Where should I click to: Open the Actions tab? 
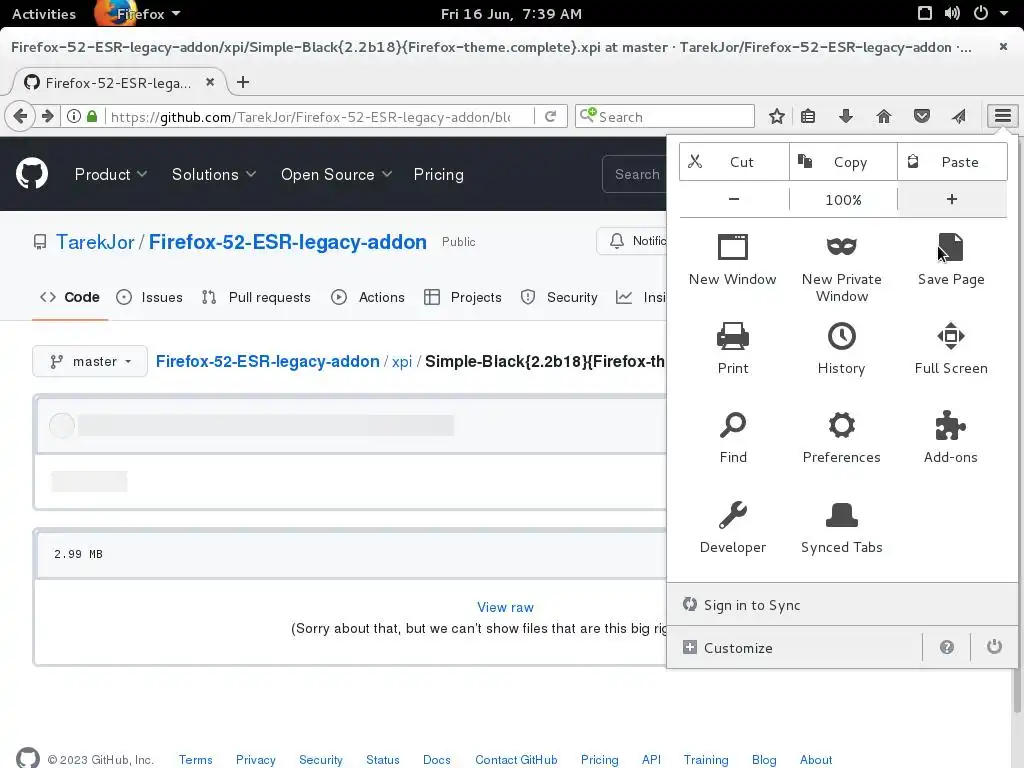coord(368,297)
